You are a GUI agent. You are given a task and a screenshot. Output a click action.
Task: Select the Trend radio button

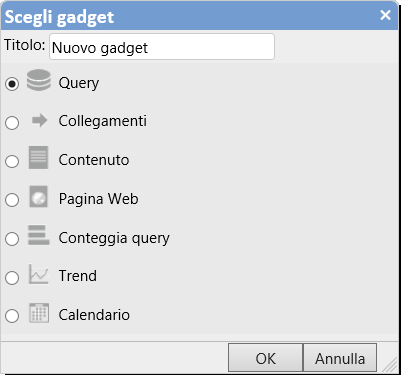(x=12, y=277)
